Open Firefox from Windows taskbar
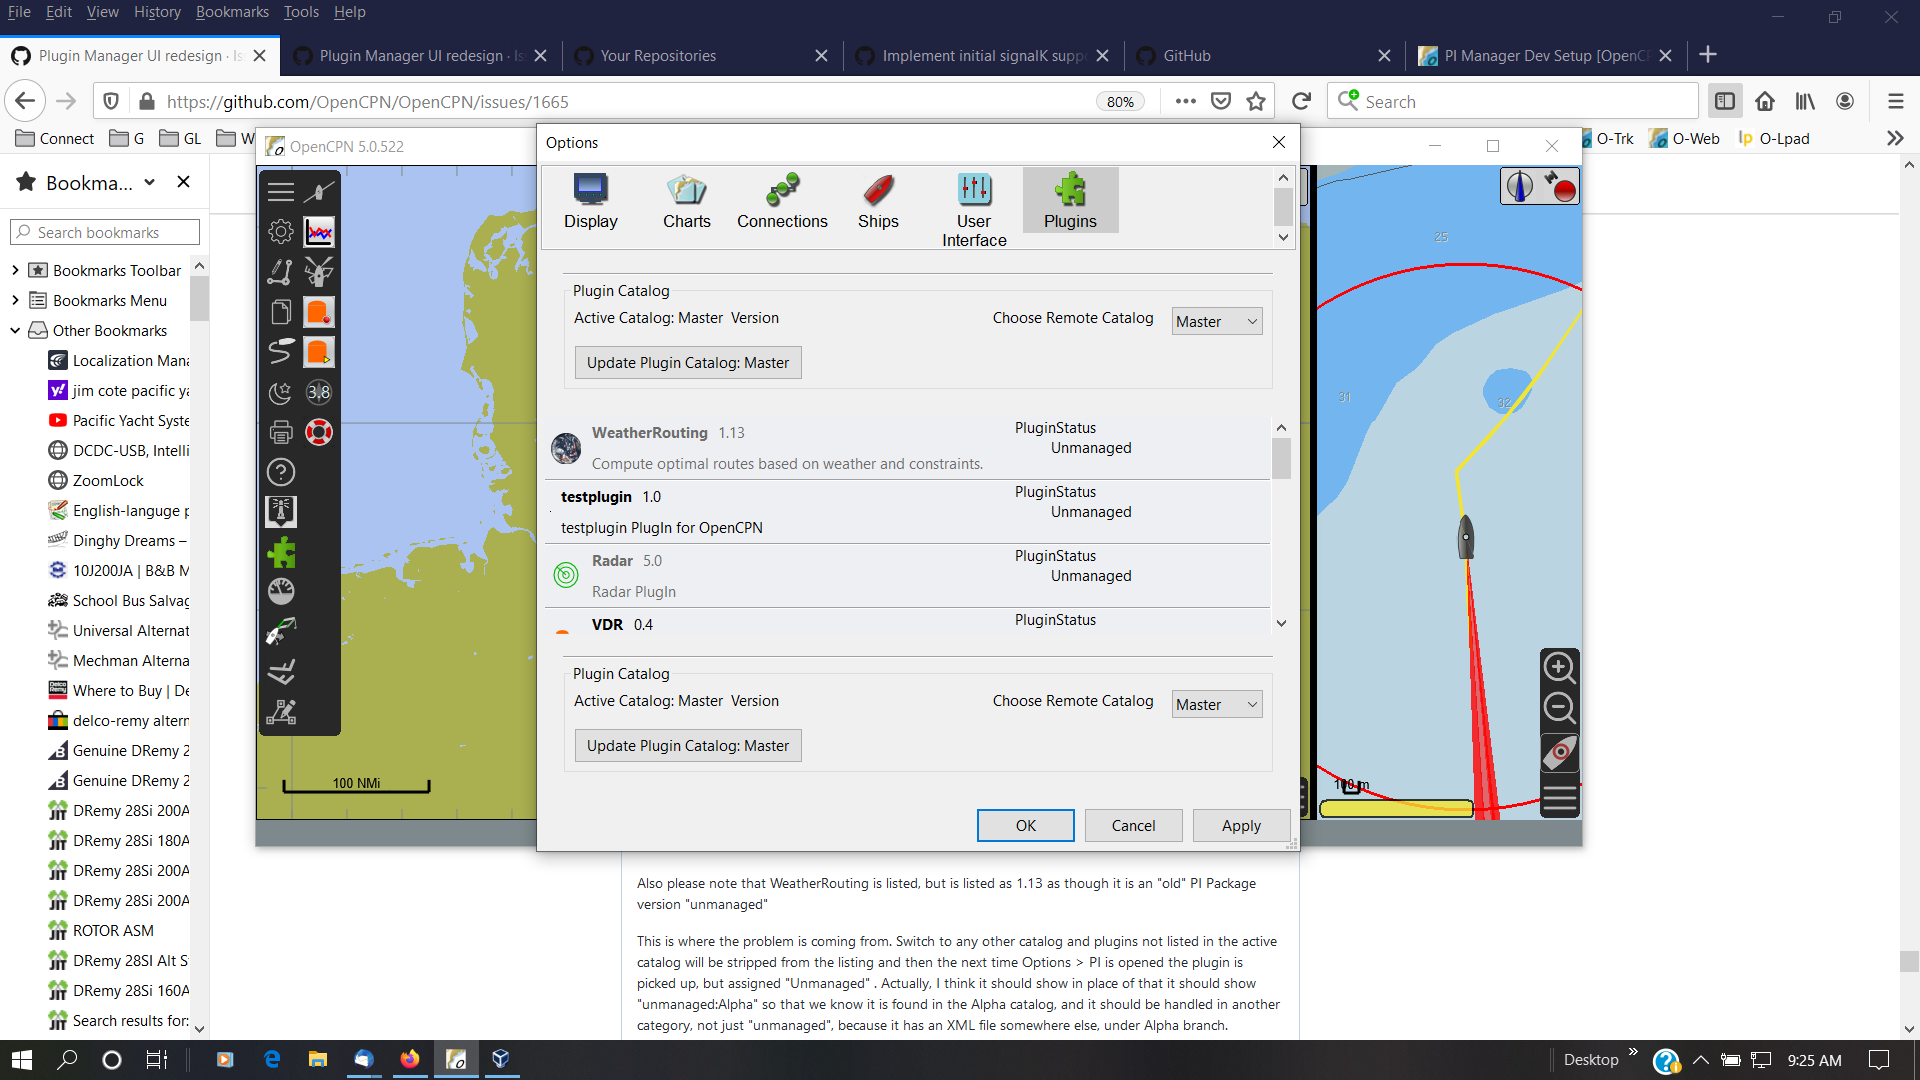The width and height of the screenshot is (1920, 1080). point(410,1059)
